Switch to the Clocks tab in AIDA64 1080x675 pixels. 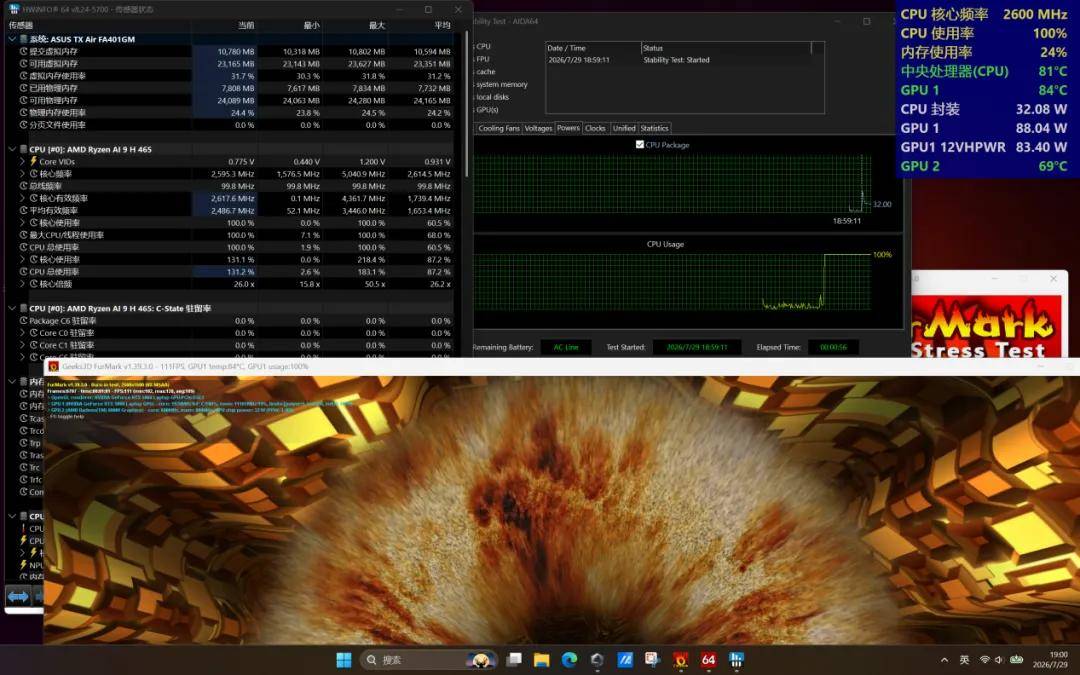click(x=595, y=128)
